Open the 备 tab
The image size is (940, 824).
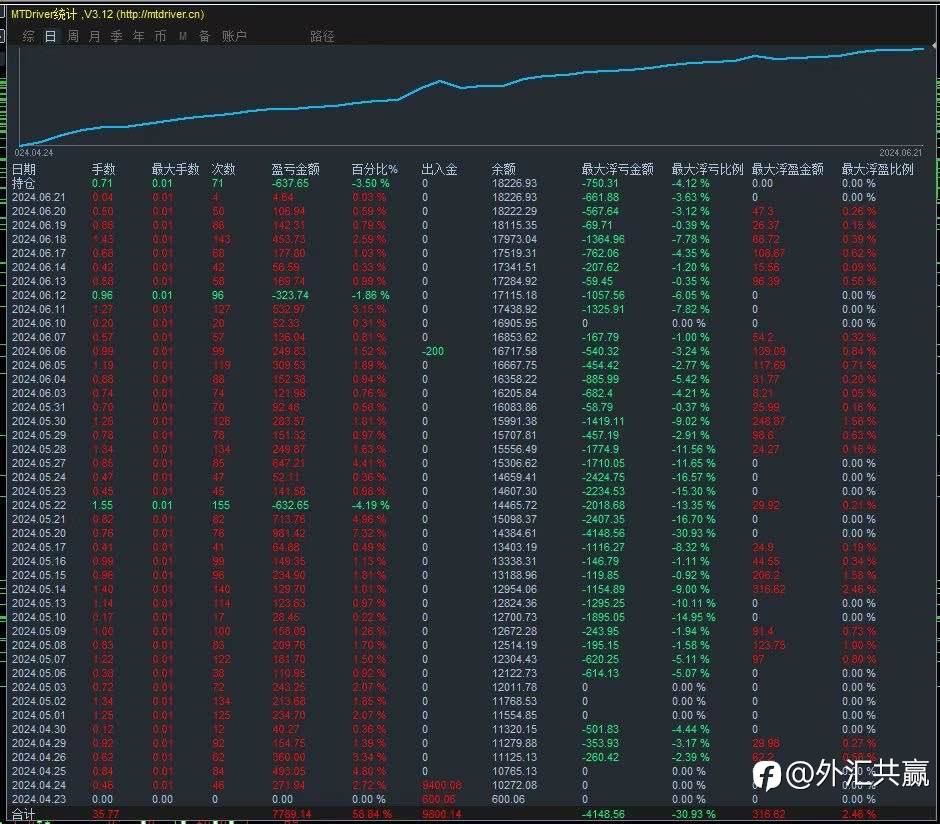[x=204, y=37]
